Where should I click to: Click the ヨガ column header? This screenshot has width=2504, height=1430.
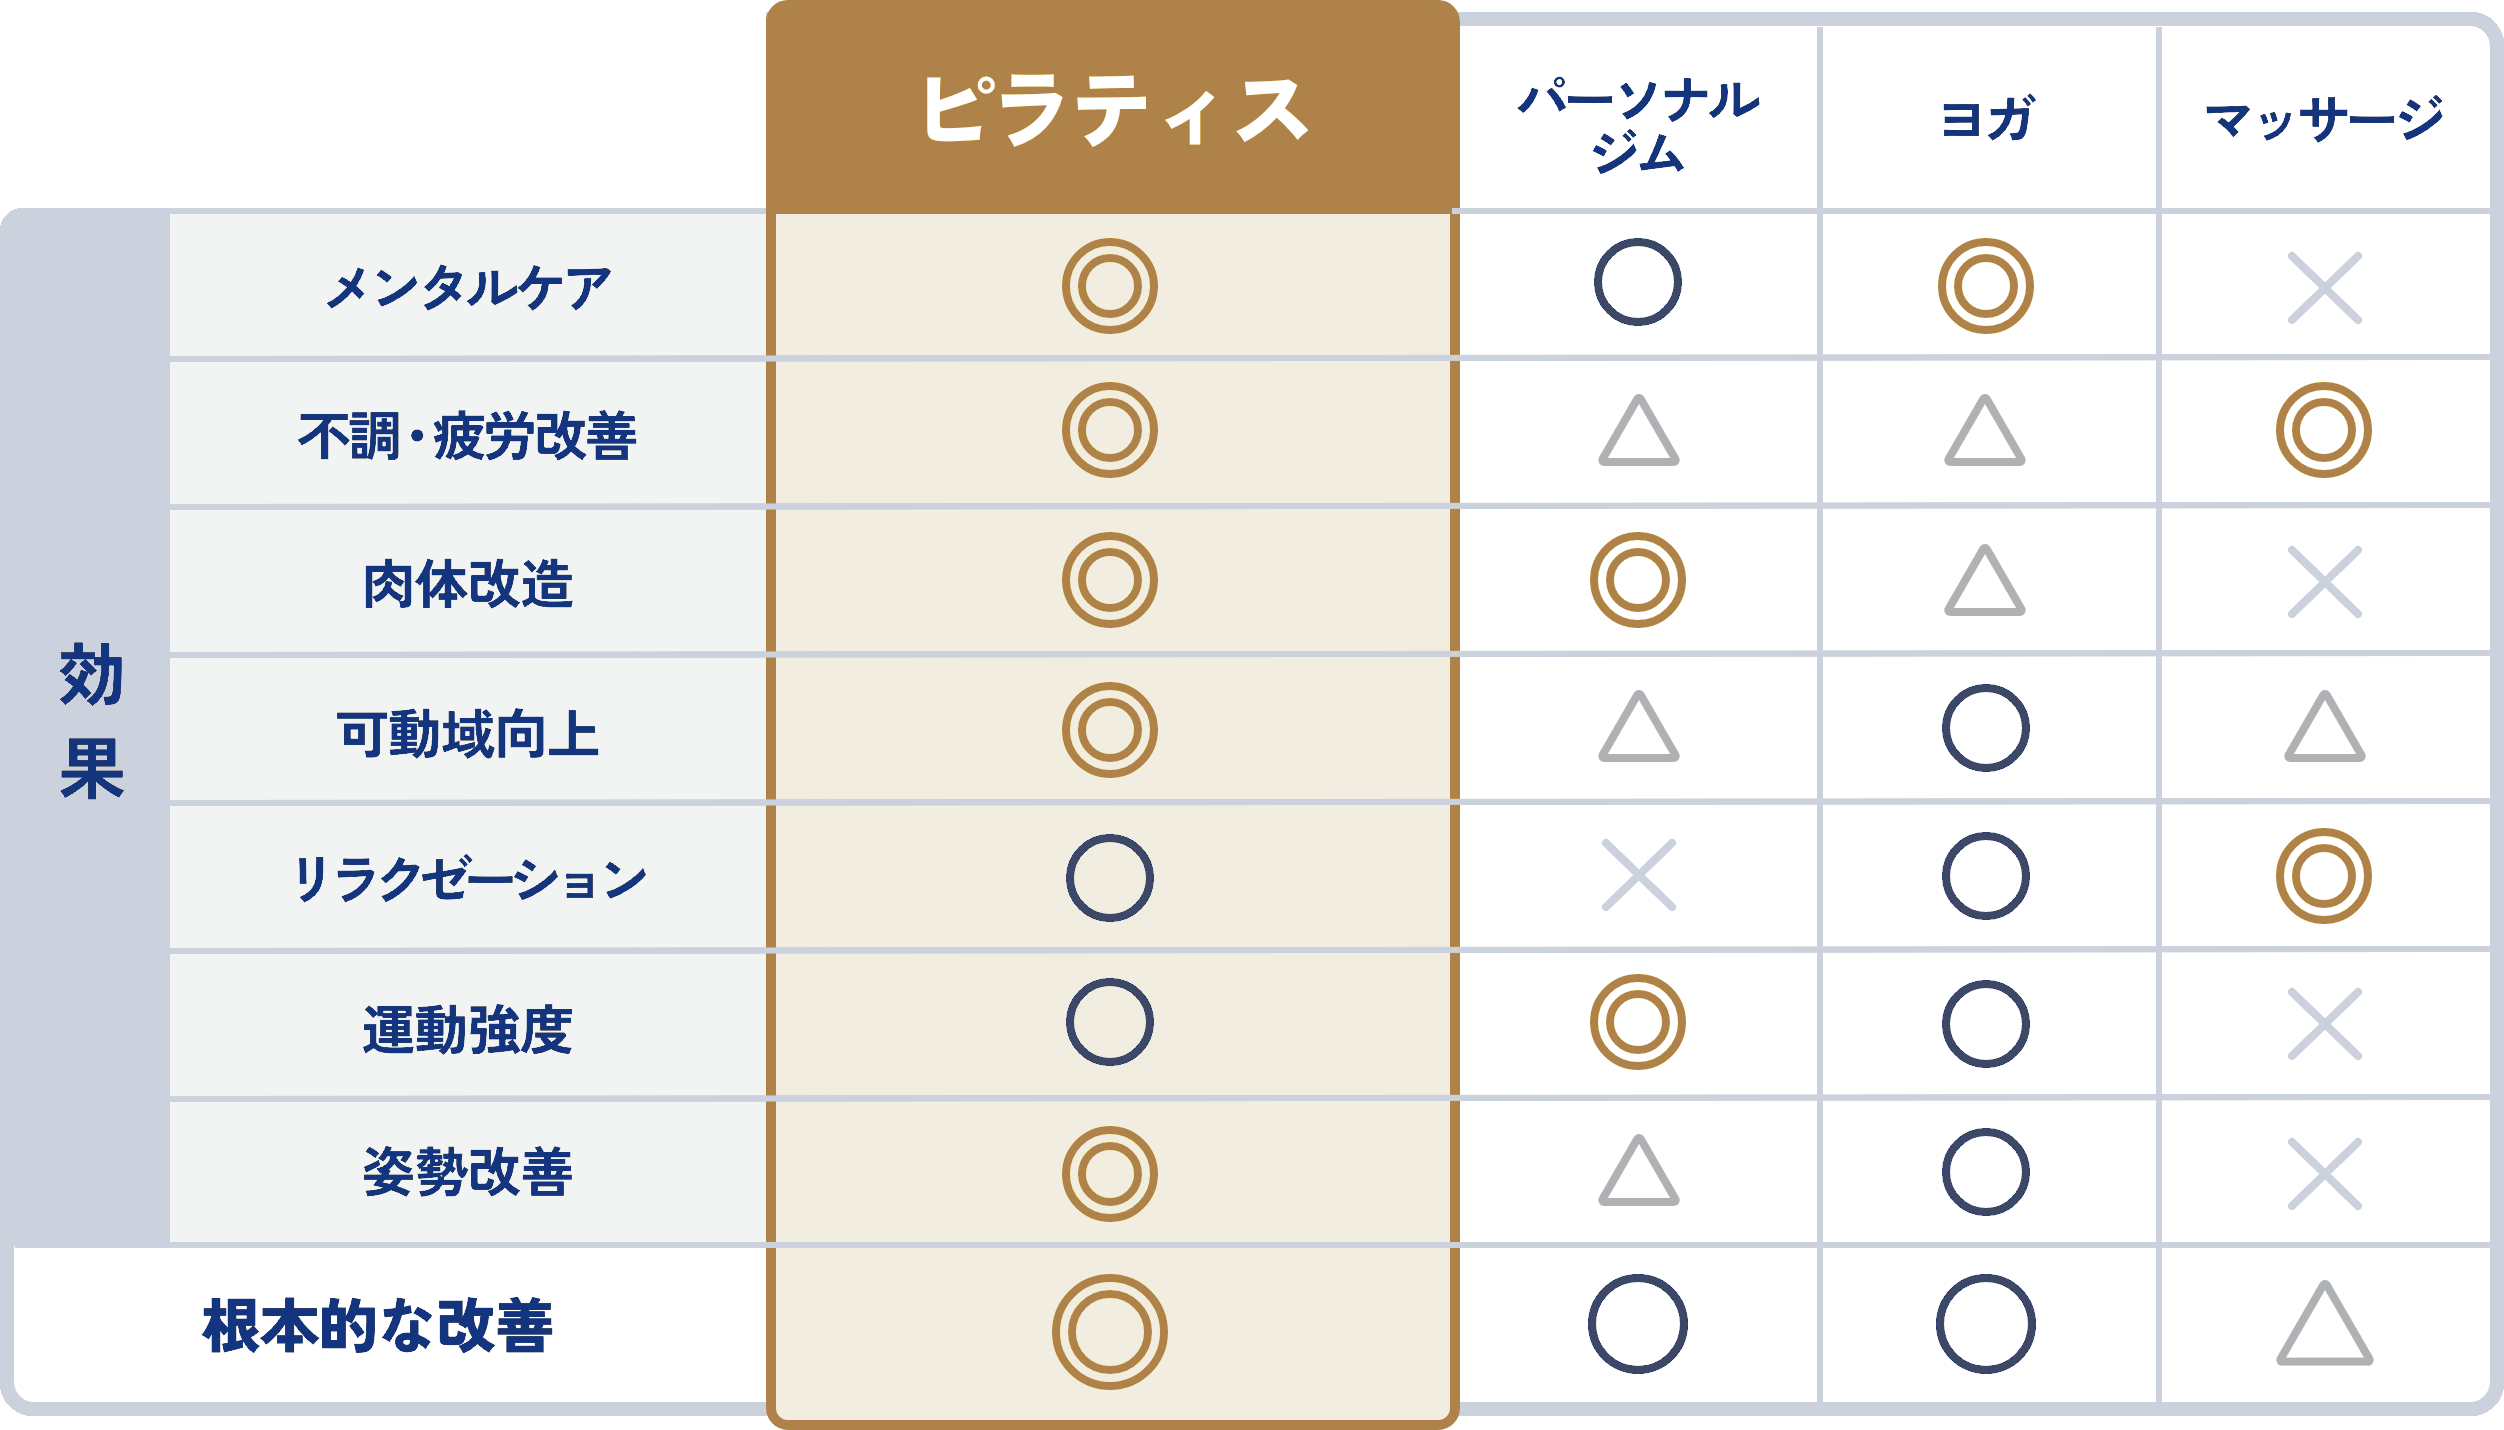tap(1987, 120)
